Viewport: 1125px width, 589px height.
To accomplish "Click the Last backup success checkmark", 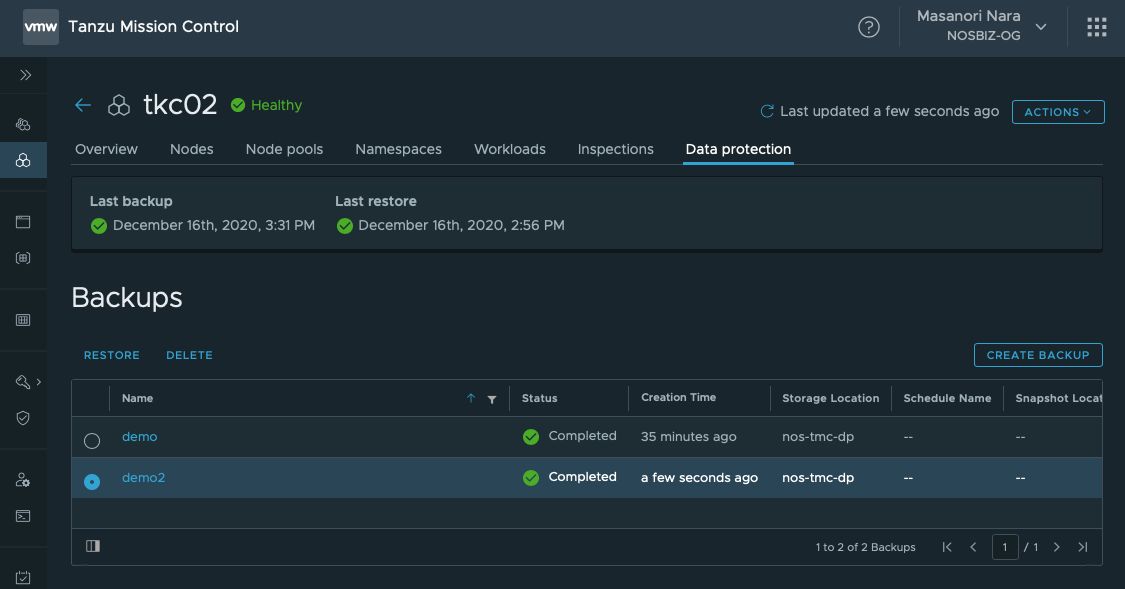I will pos(99,226).
